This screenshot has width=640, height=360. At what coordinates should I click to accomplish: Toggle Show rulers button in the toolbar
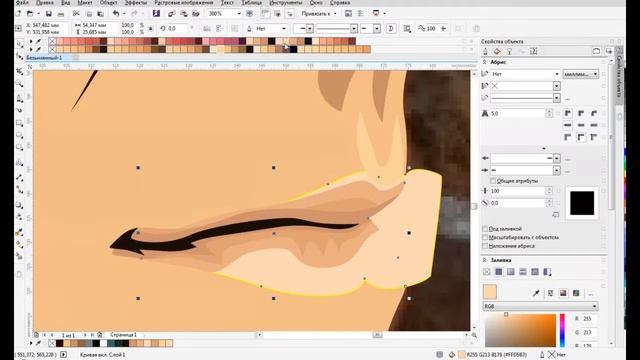pyautogui.click(x=265, y=13)
